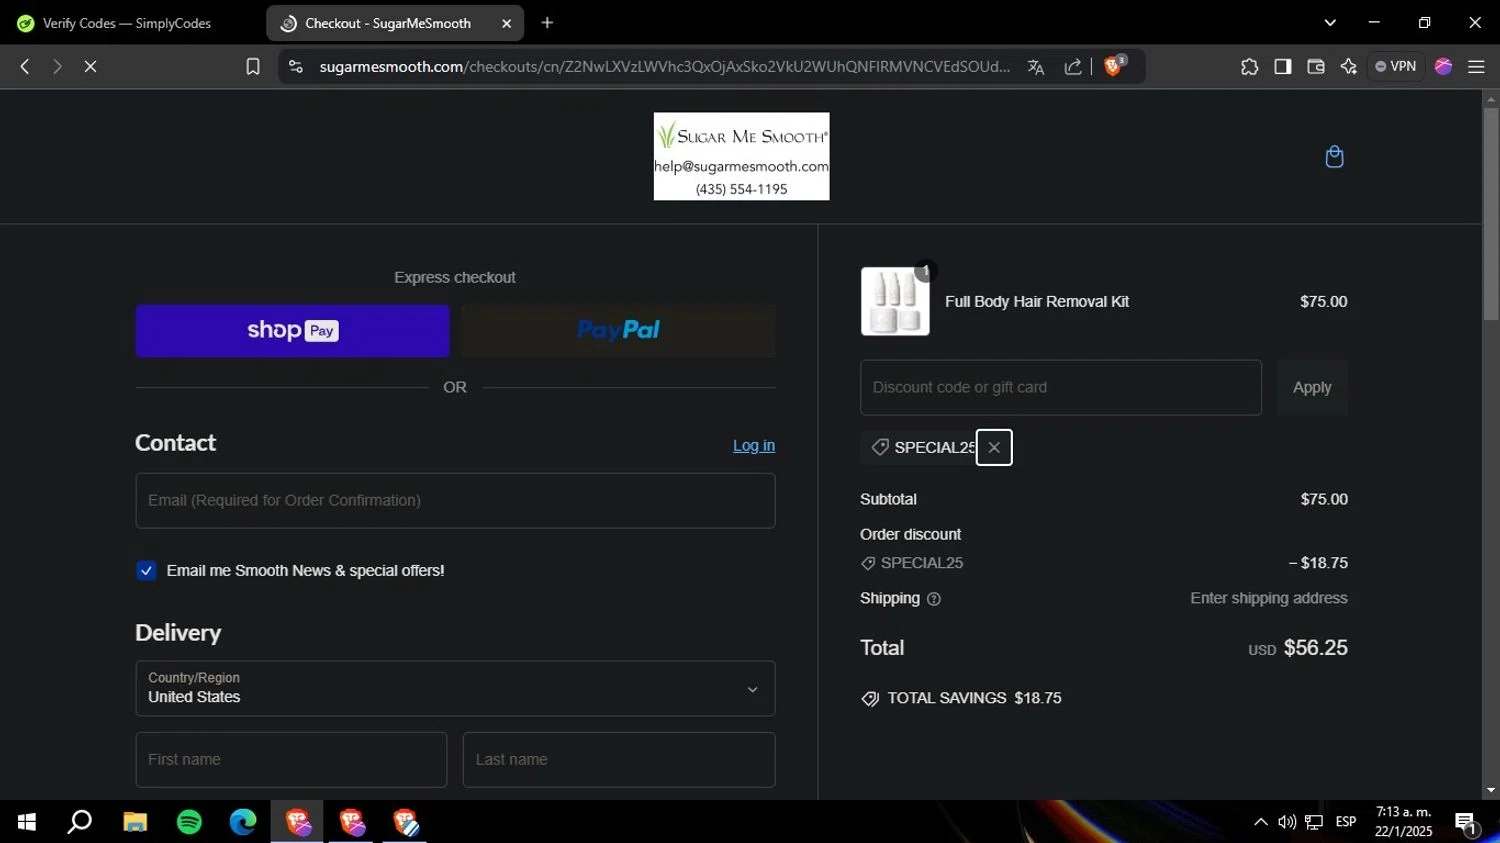This screenshot has width=1500, height=843.
Task: Apply the discount code
Action: click(x=1312, y=388)
